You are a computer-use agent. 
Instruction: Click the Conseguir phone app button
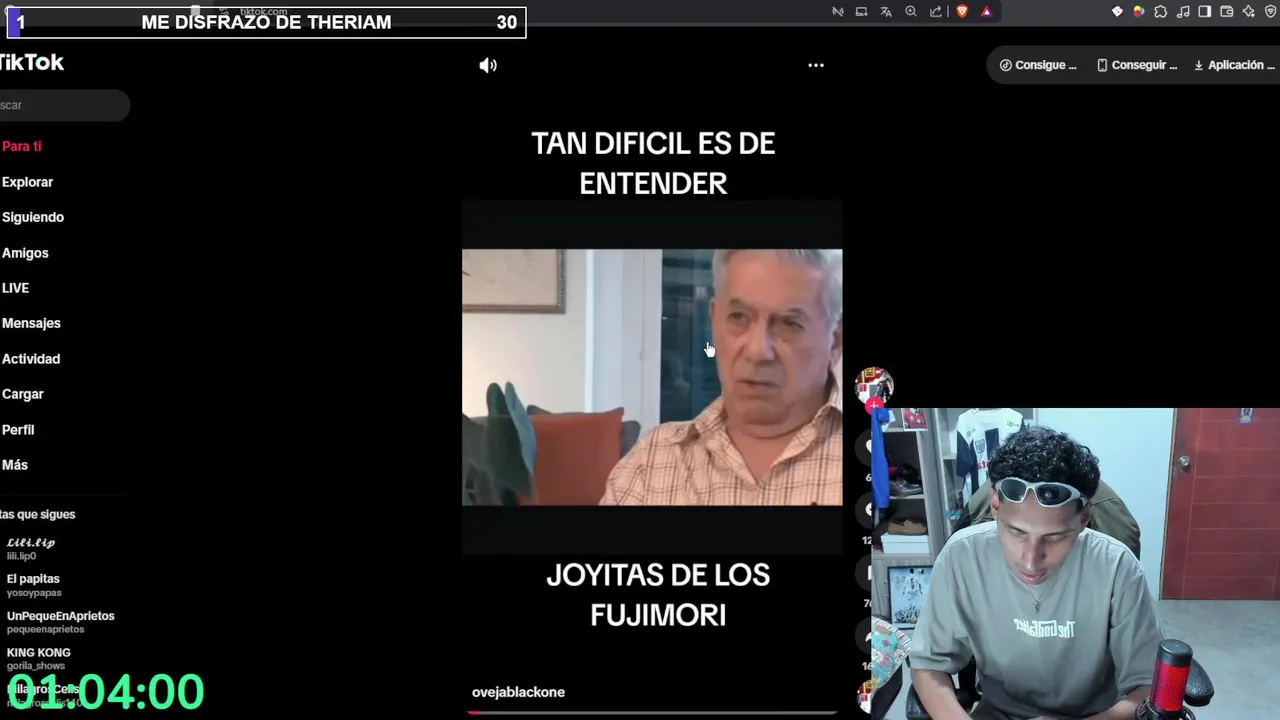[x=1137, y=65]
